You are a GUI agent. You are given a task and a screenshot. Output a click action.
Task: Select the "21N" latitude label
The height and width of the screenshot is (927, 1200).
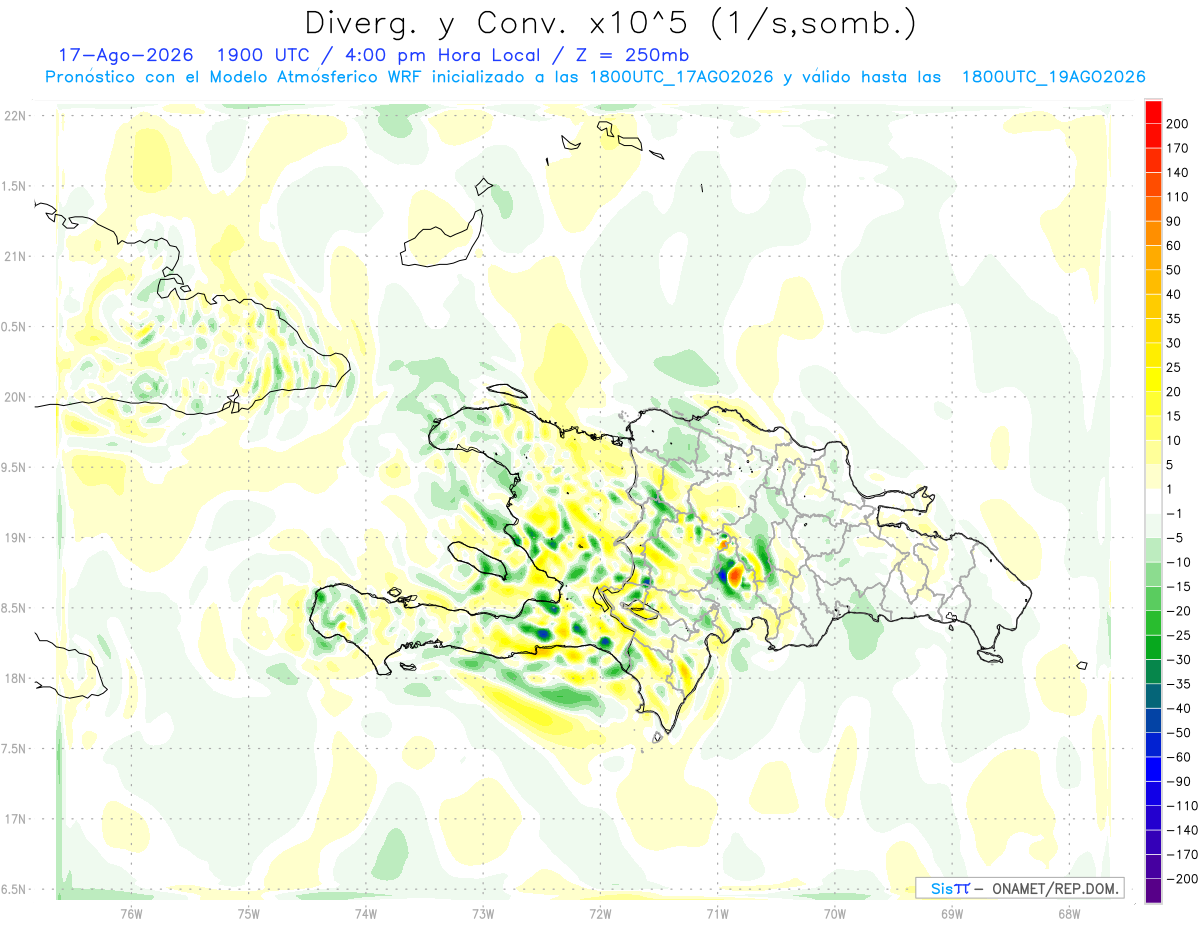click(15, 256)
